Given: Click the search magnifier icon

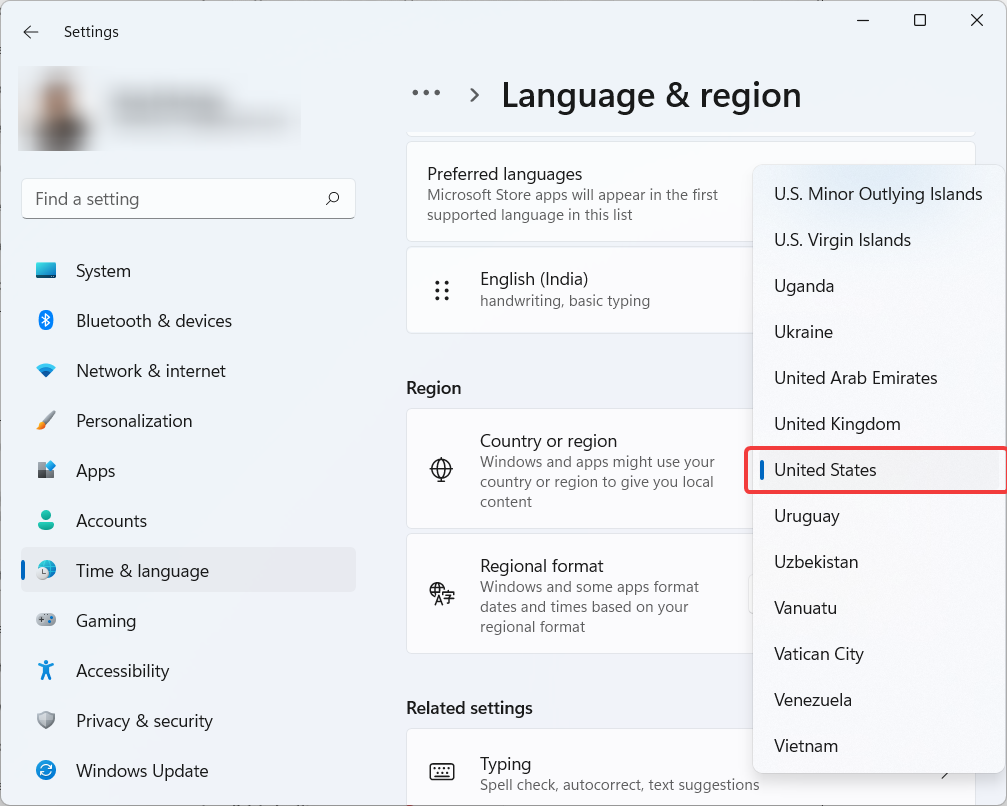Looking at the screenshot, I should (333, 198).
